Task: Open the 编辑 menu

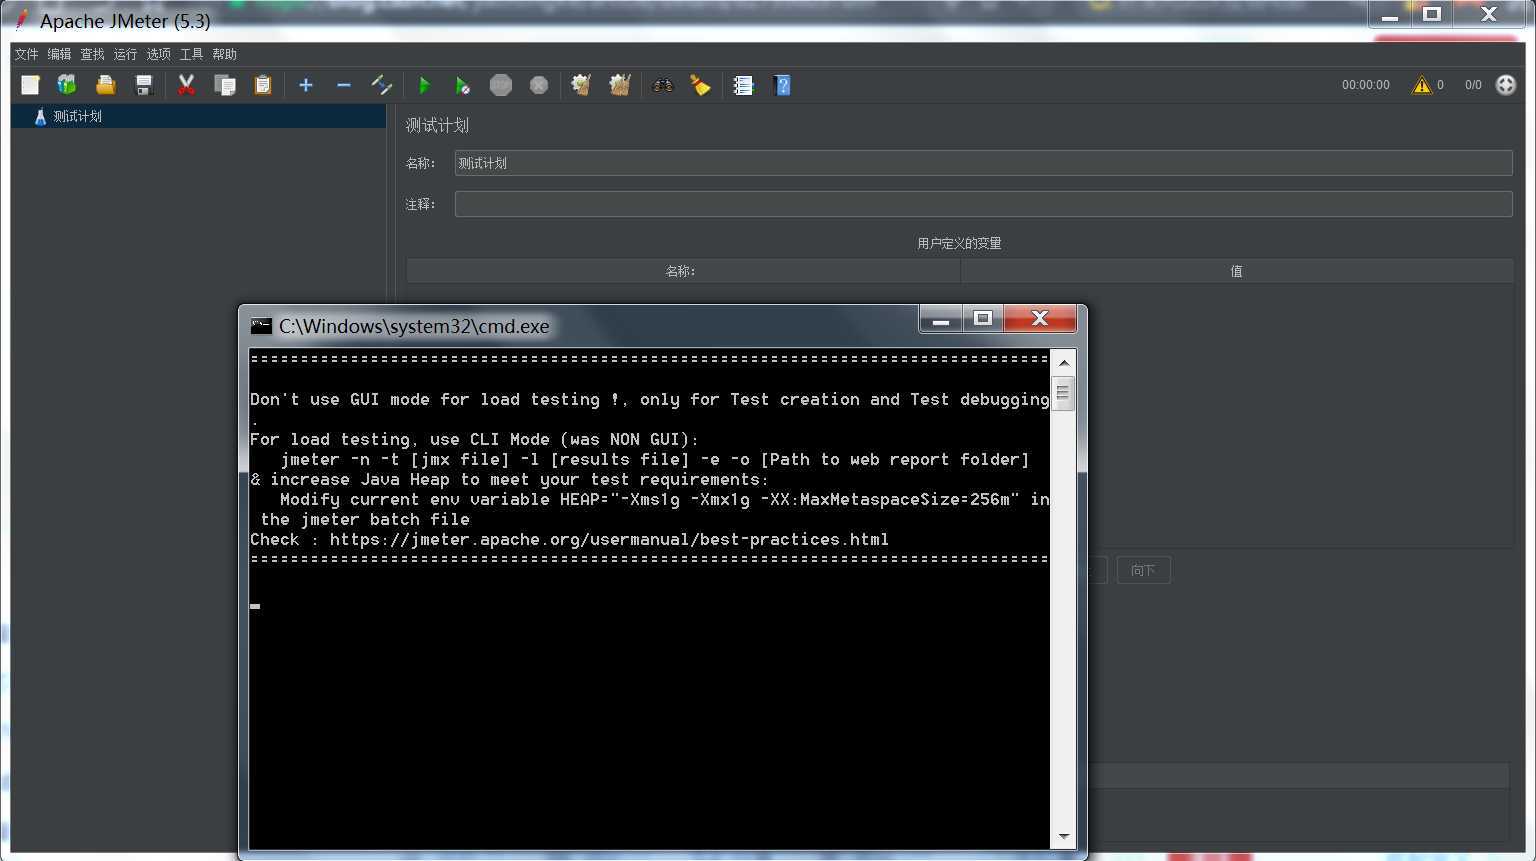Action: [60, 54]
